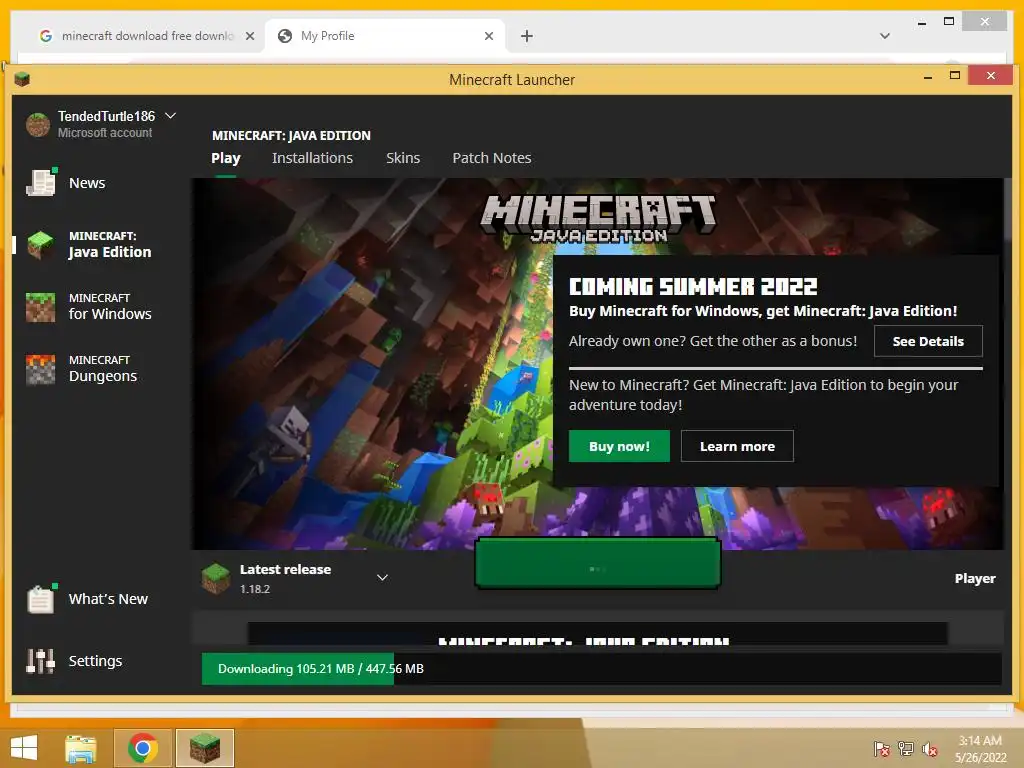Click the Microsoft account label

(105, 133)
